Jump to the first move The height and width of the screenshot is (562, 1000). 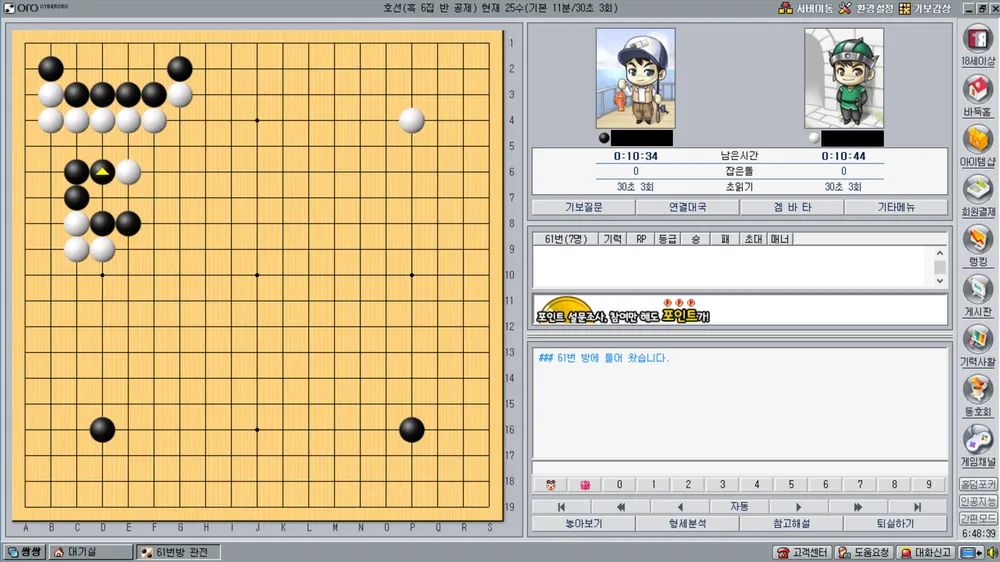point(561,507)
